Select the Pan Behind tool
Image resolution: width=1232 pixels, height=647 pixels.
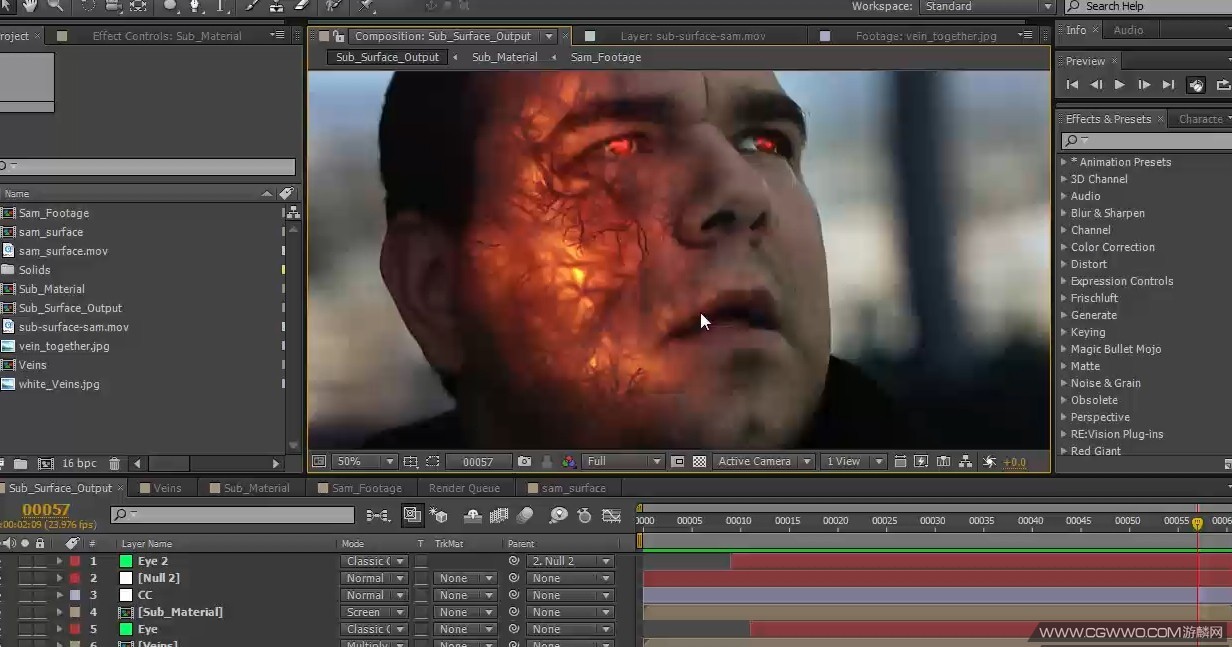tap(138, 6)
